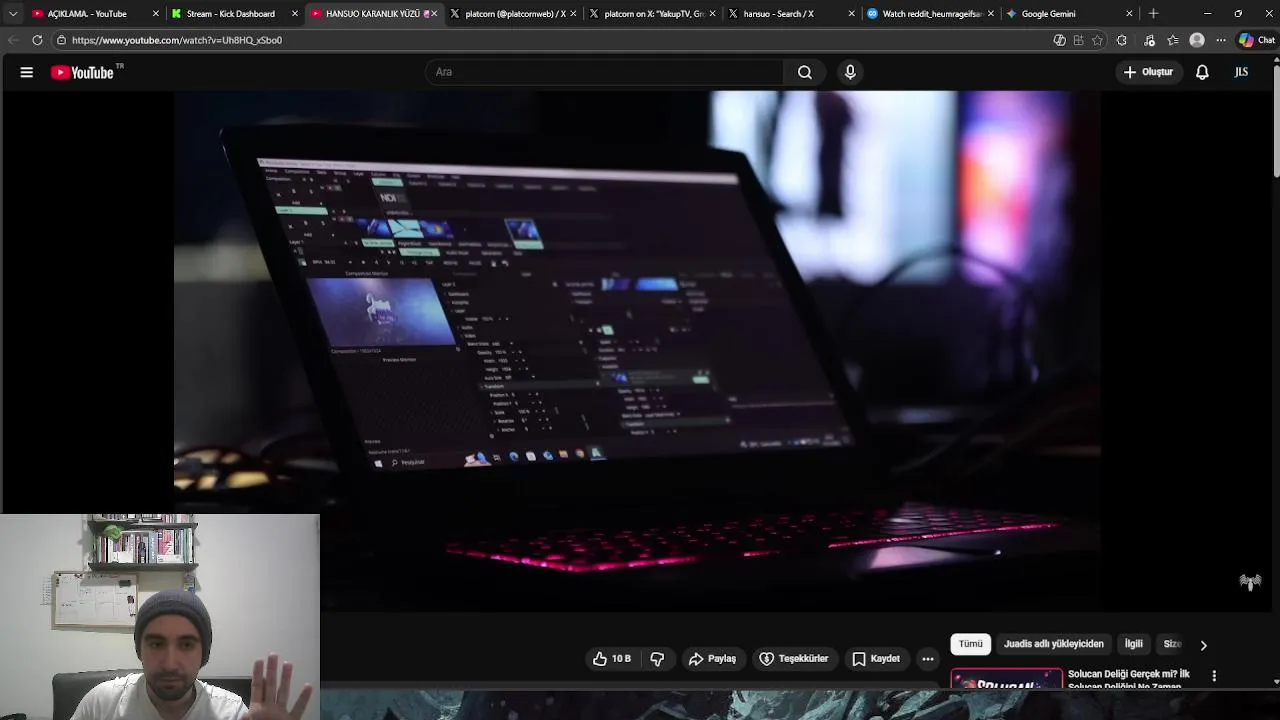Reload the page in the browser toolbar
This screenshot has width=1280, height=720.
[x=37, y=40]
